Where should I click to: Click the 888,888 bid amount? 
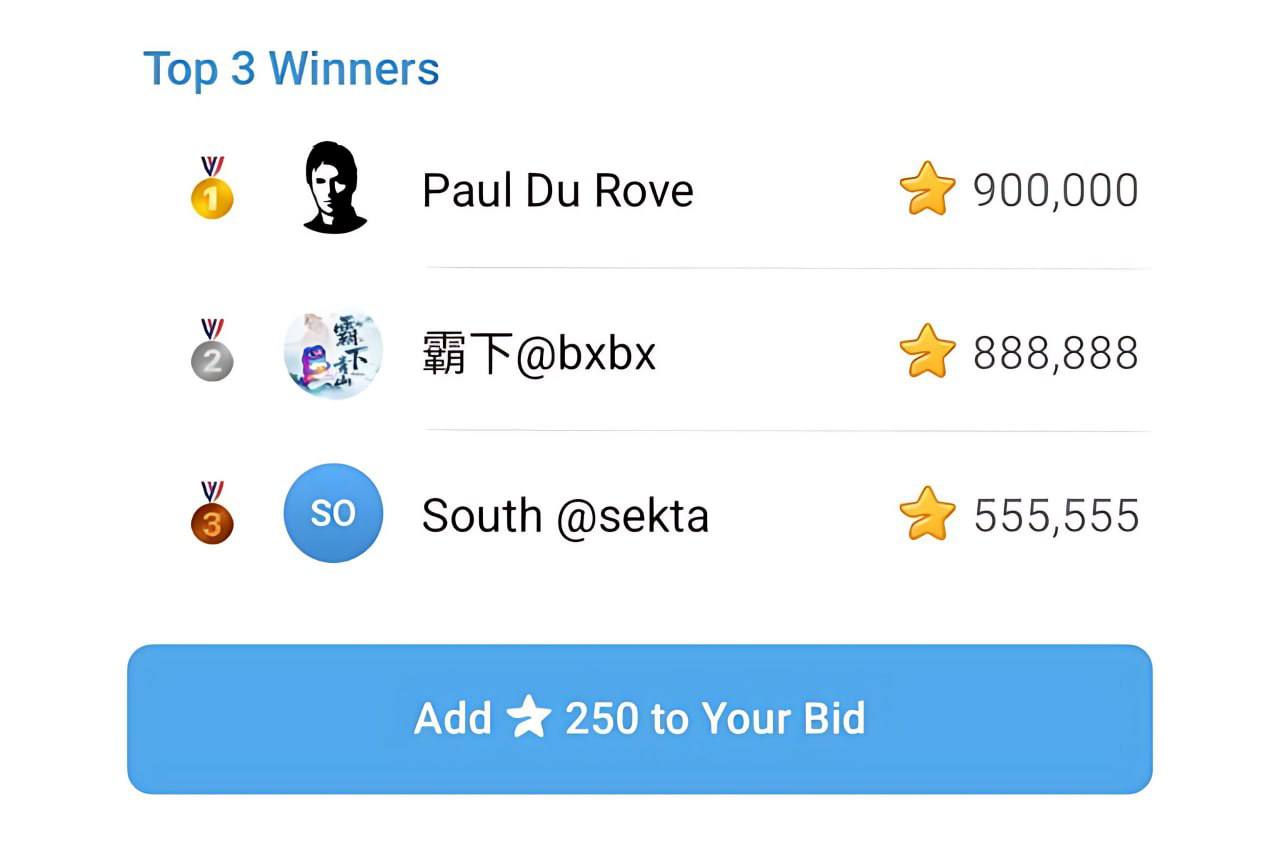point(1055,353)
